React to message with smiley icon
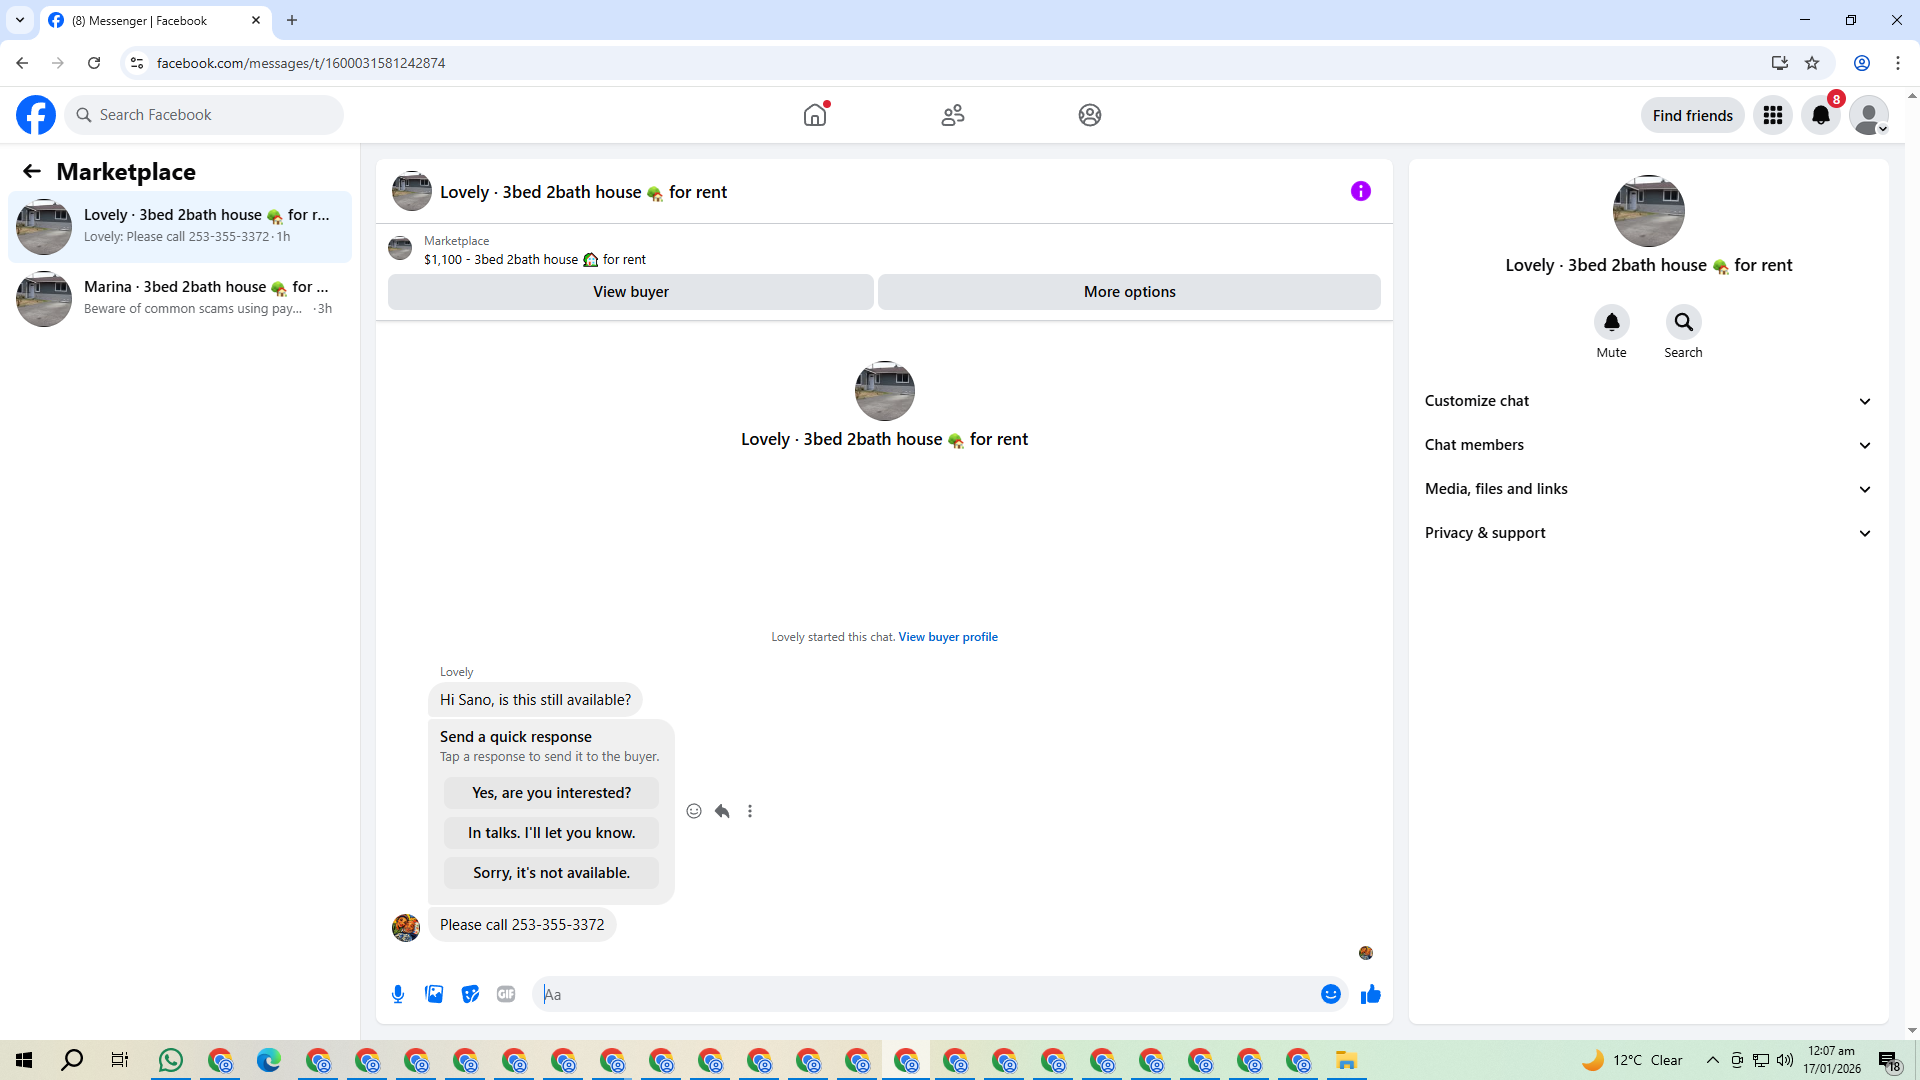Screen dimensions: 1920x1080 (694, 811)
